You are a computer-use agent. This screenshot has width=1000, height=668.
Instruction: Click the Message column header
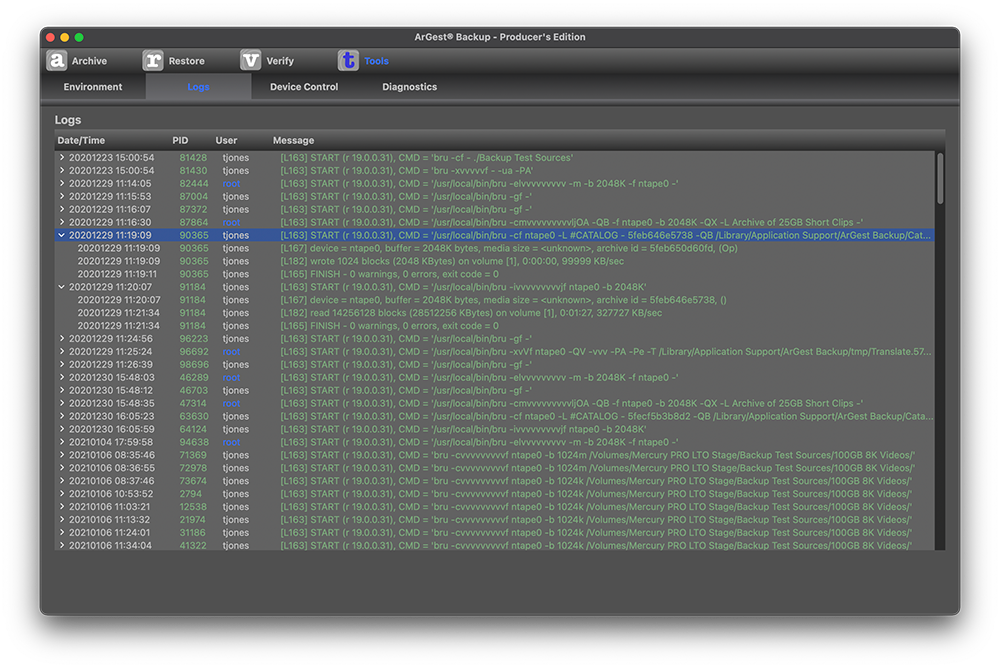[x=293, y=140]
